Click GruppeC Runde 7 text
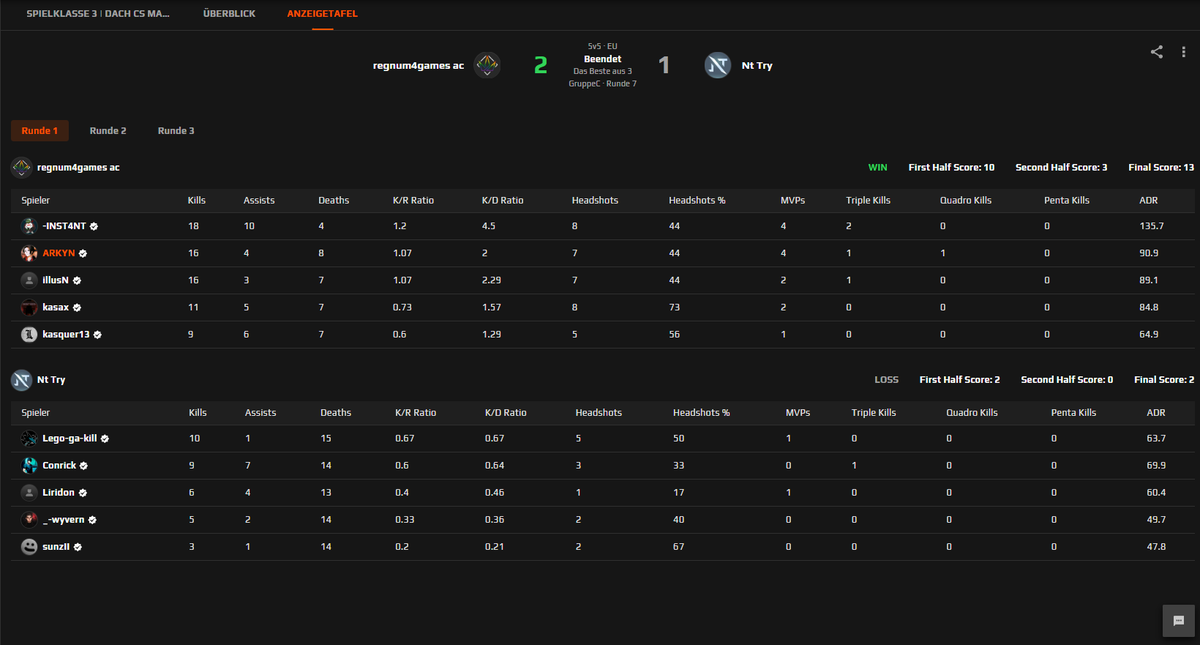Screen dimensions: 1200x645 click(x=603, y=84)
